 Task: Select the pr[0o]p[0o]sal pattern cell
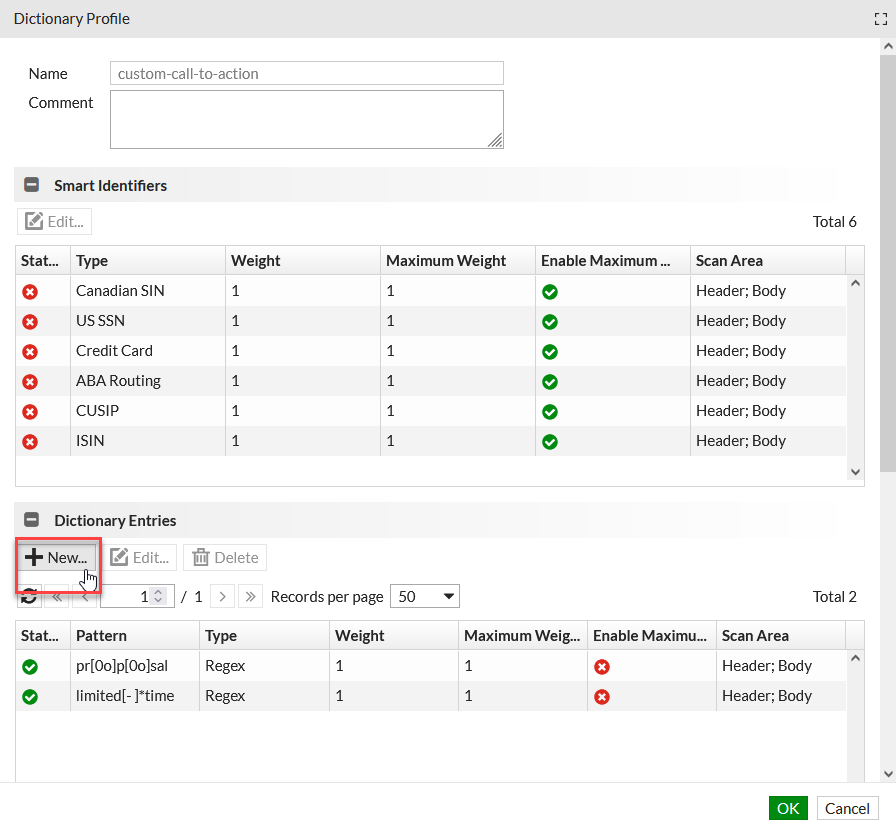point(135,666)
